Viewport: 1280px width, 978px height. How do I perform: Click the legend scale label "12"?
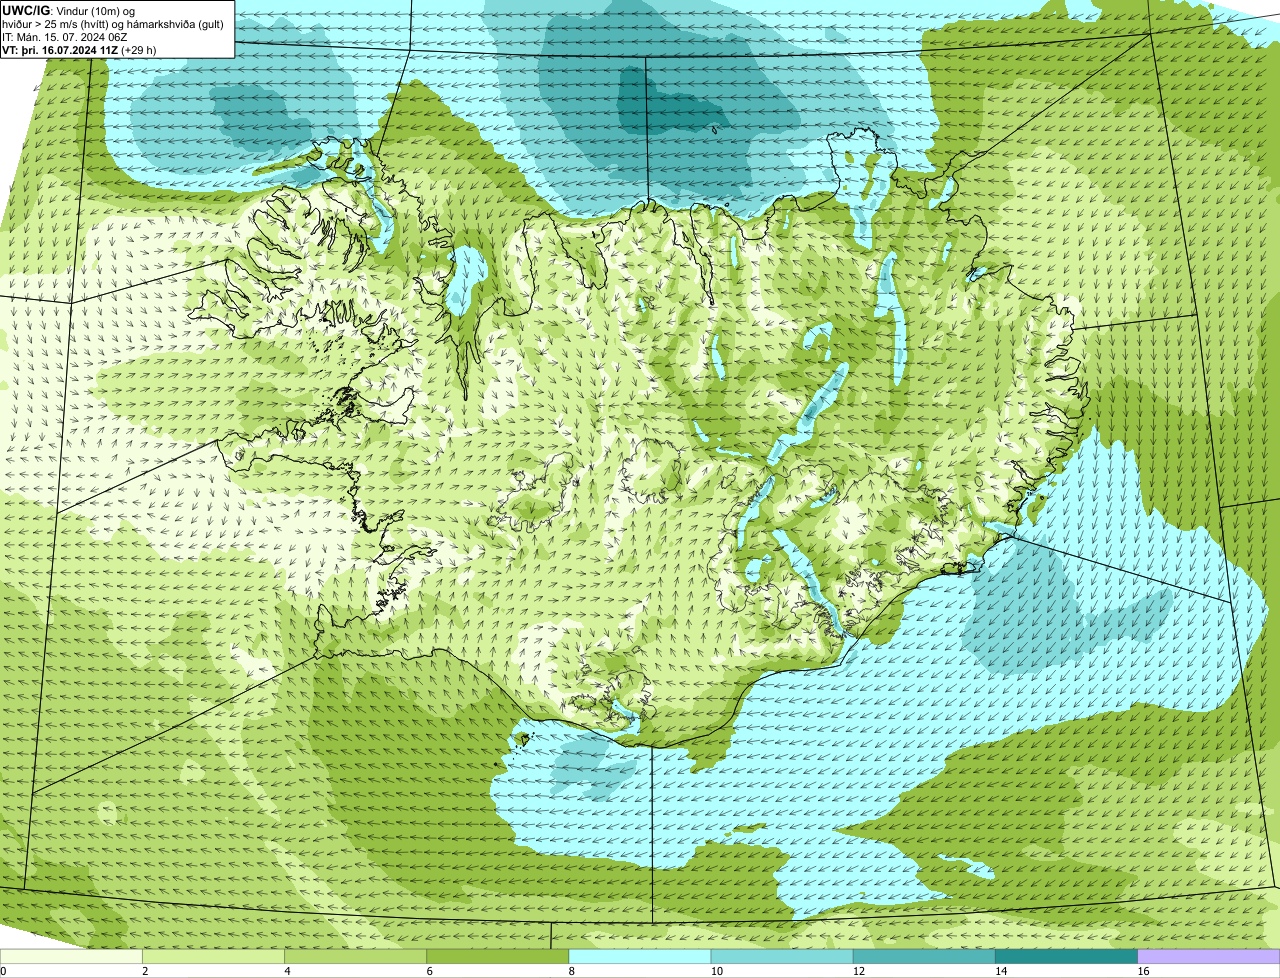point(858,971)
